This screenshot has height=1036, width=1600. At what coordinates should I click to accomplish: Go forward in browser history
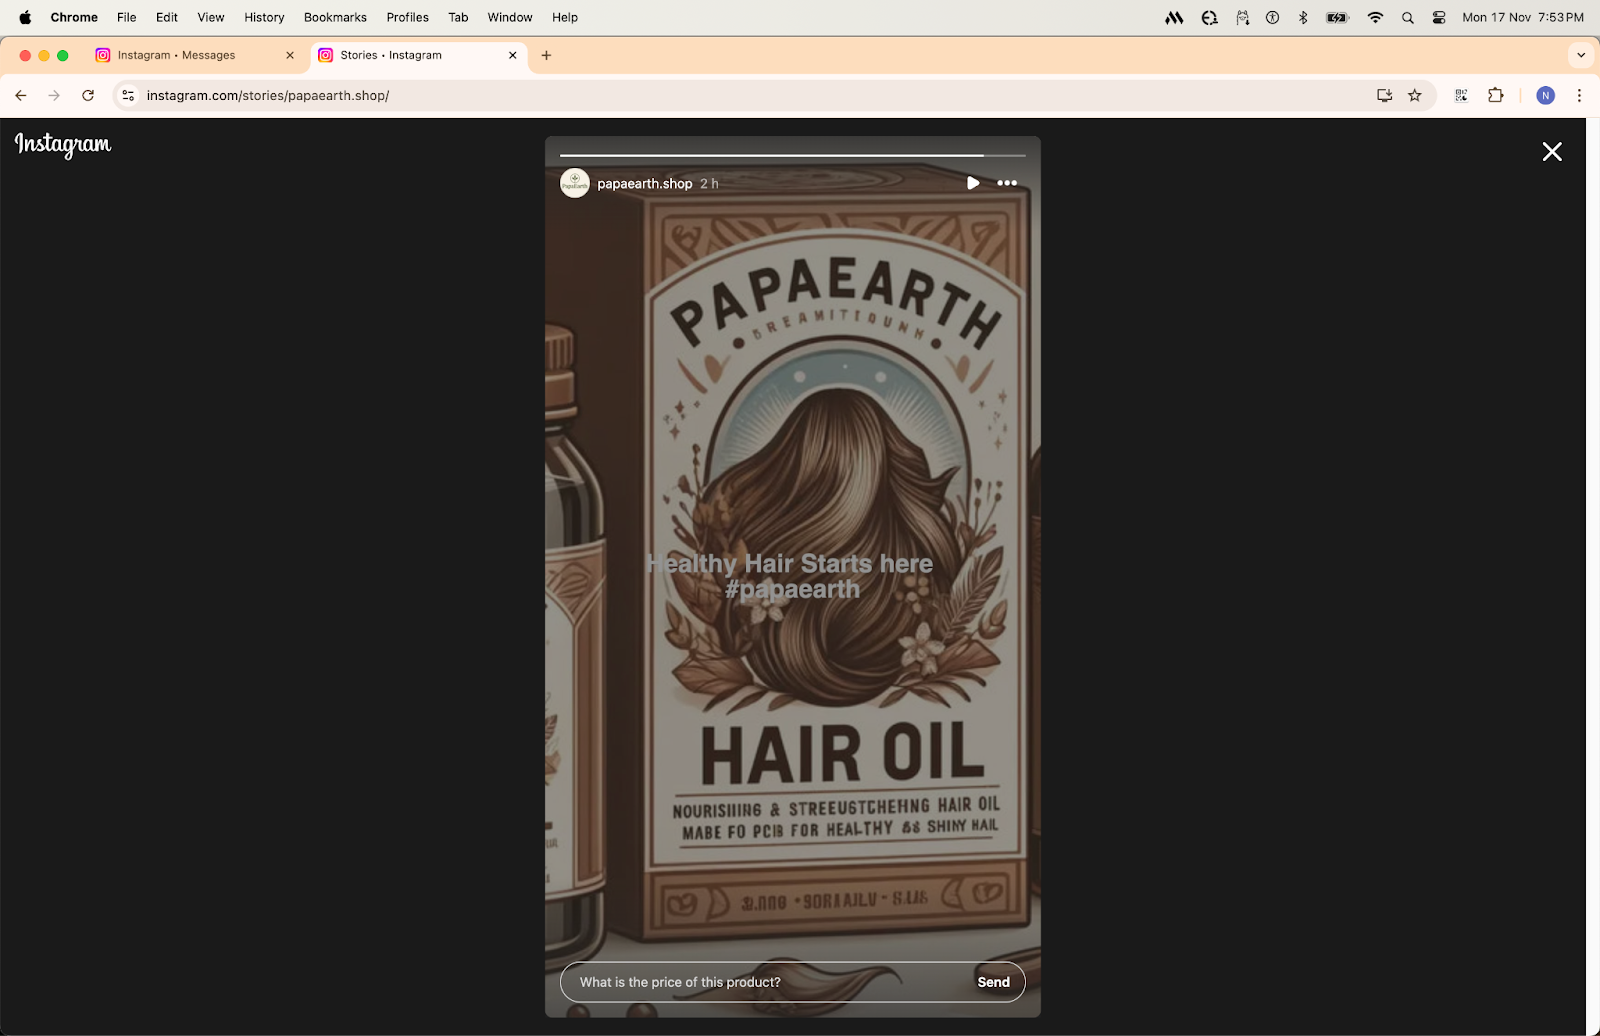pyautogui.click(x=54, y=95)
